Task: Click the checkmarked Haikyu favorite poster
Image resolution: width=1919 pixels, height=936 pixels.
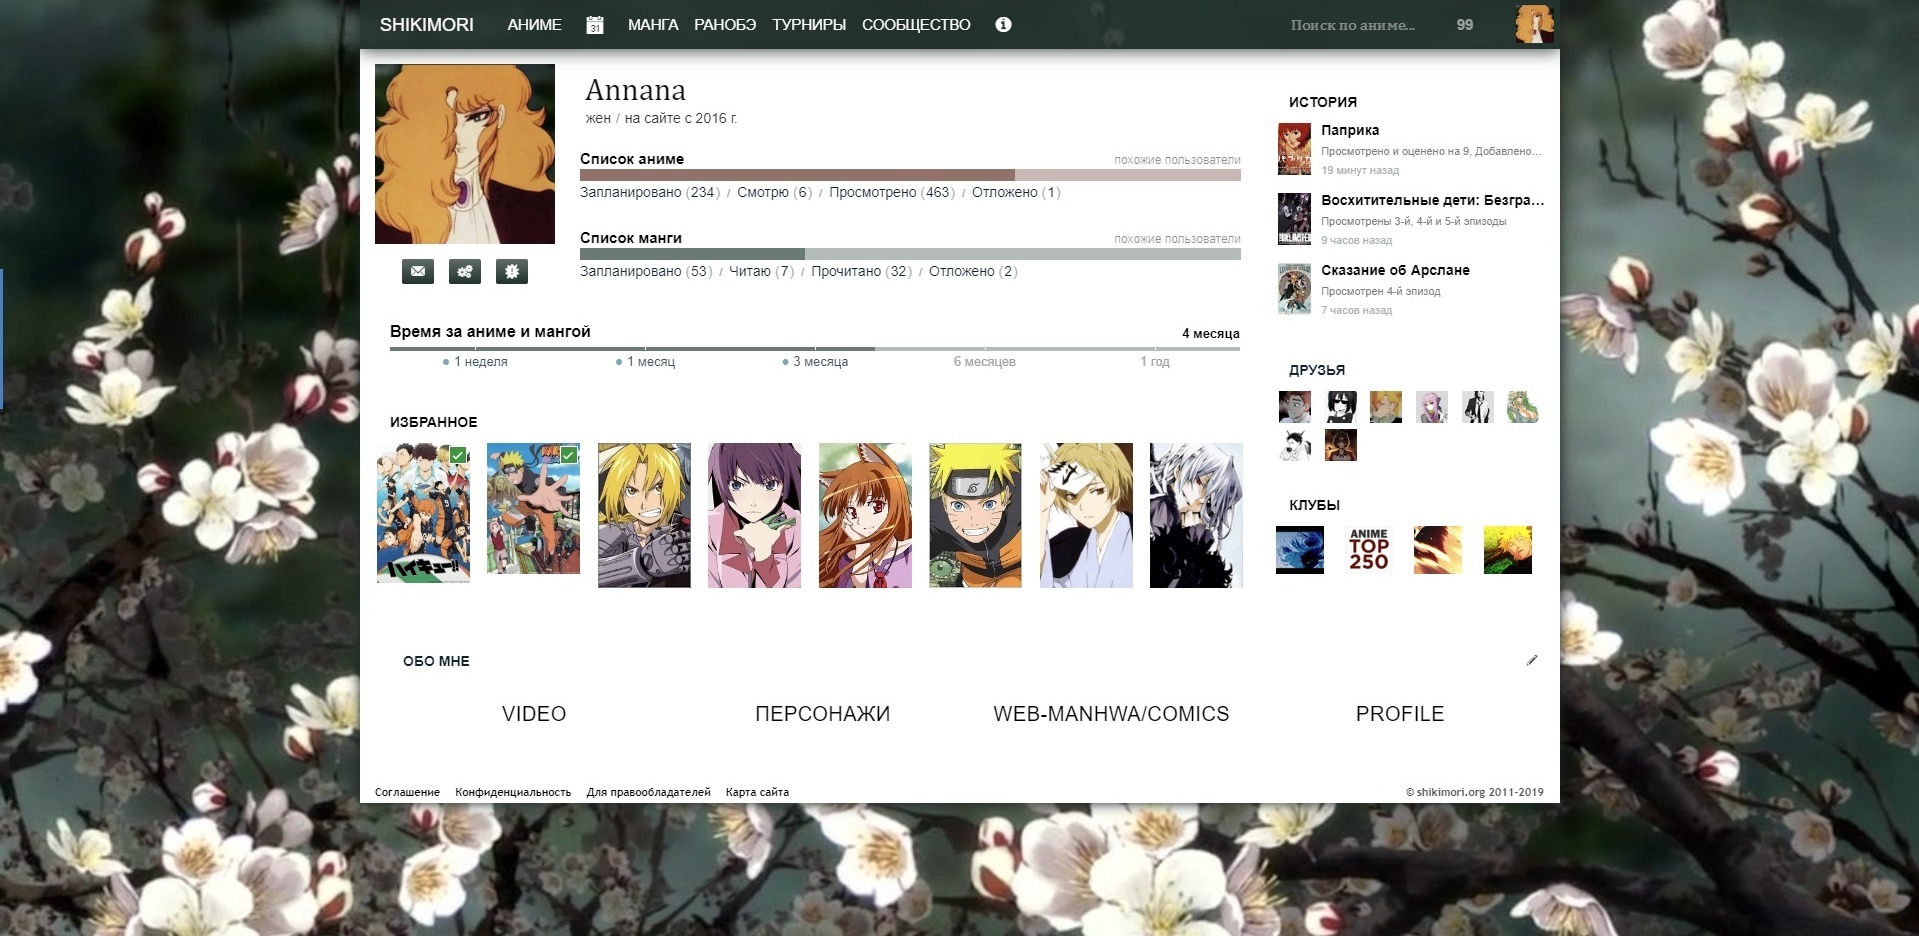Action: point(423,513)
